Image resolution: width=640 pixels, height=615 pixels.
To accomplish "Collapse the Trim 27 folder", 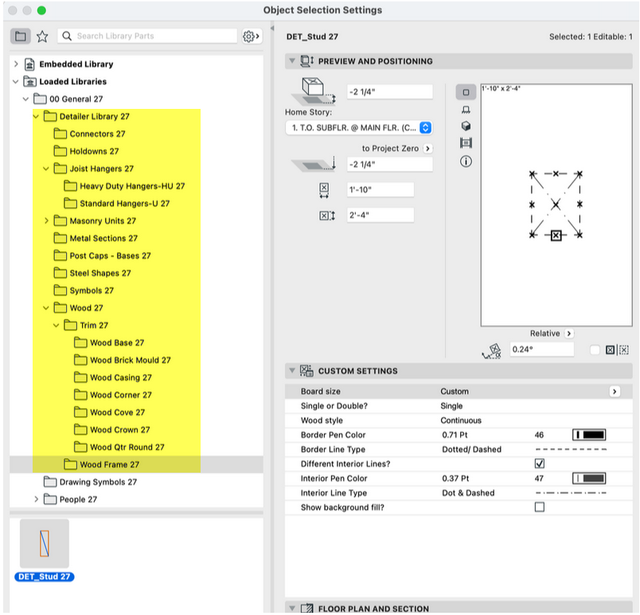I will (x=56, y=325).
